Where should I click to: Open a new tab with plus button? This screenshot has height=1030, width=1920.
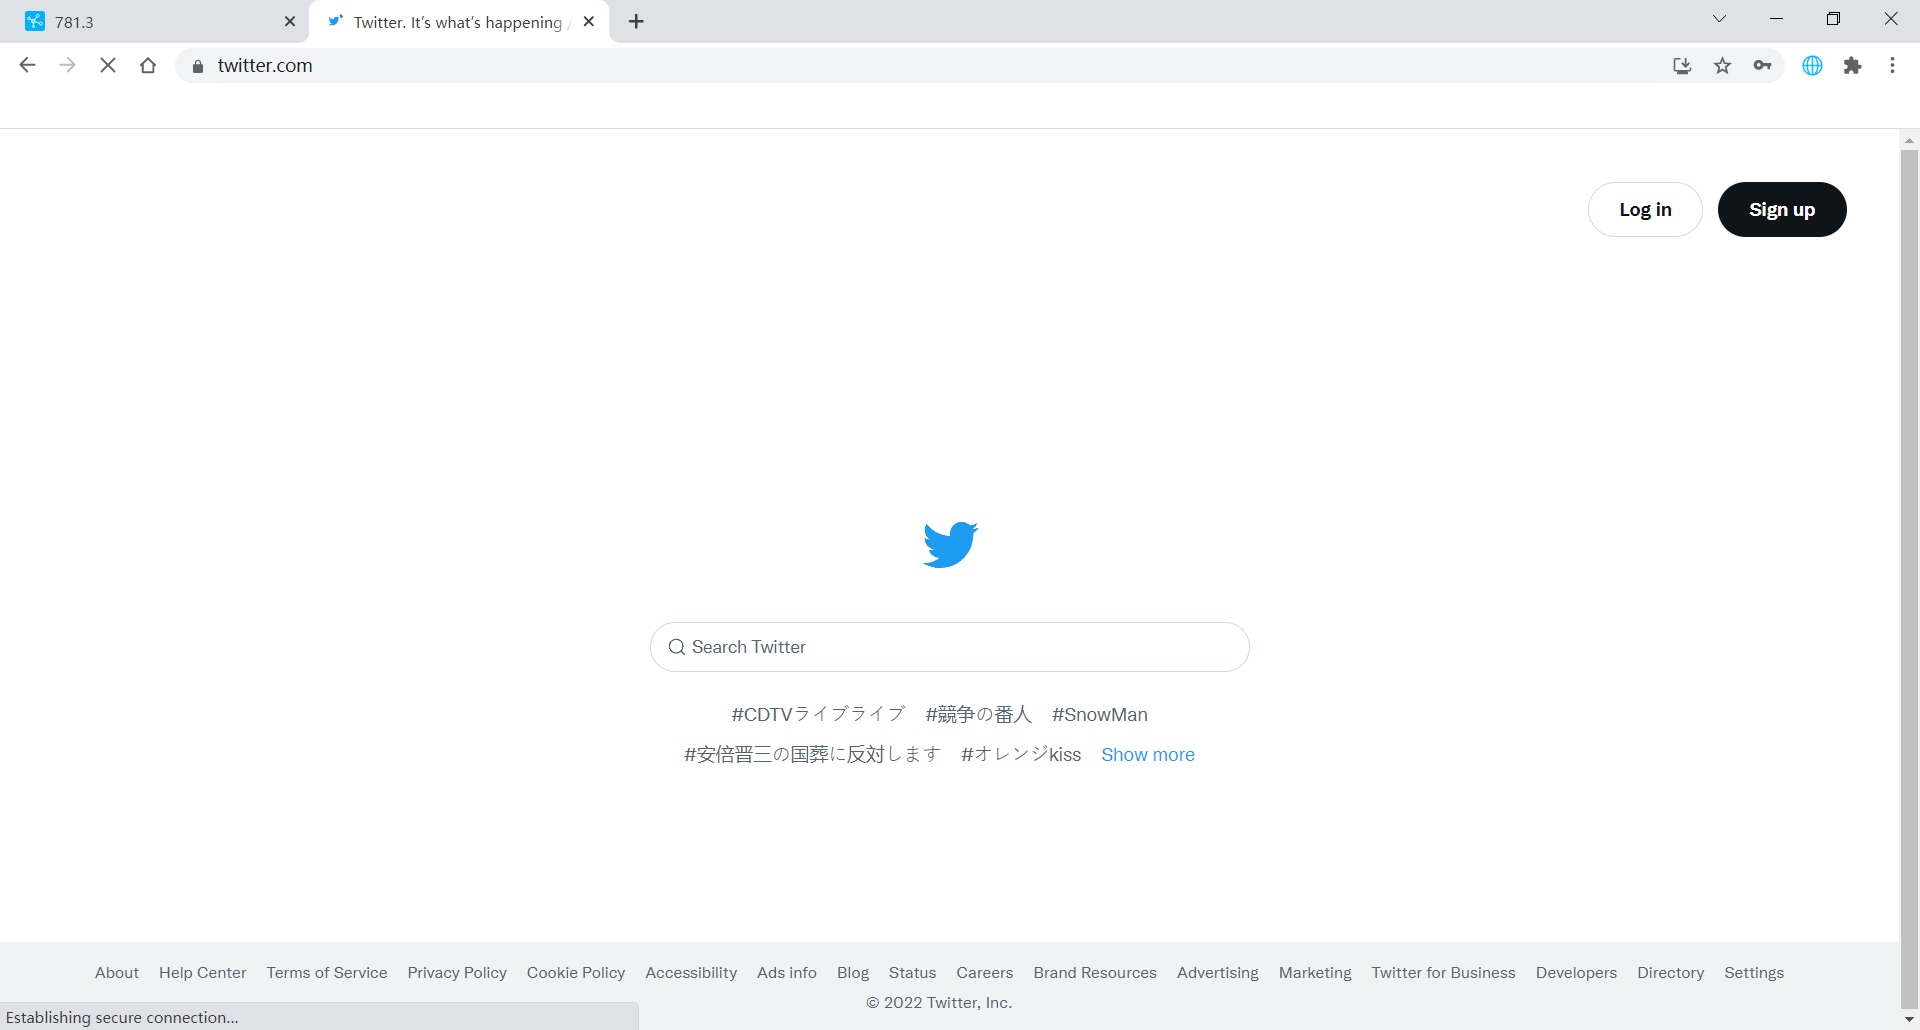tap(636, 22)
